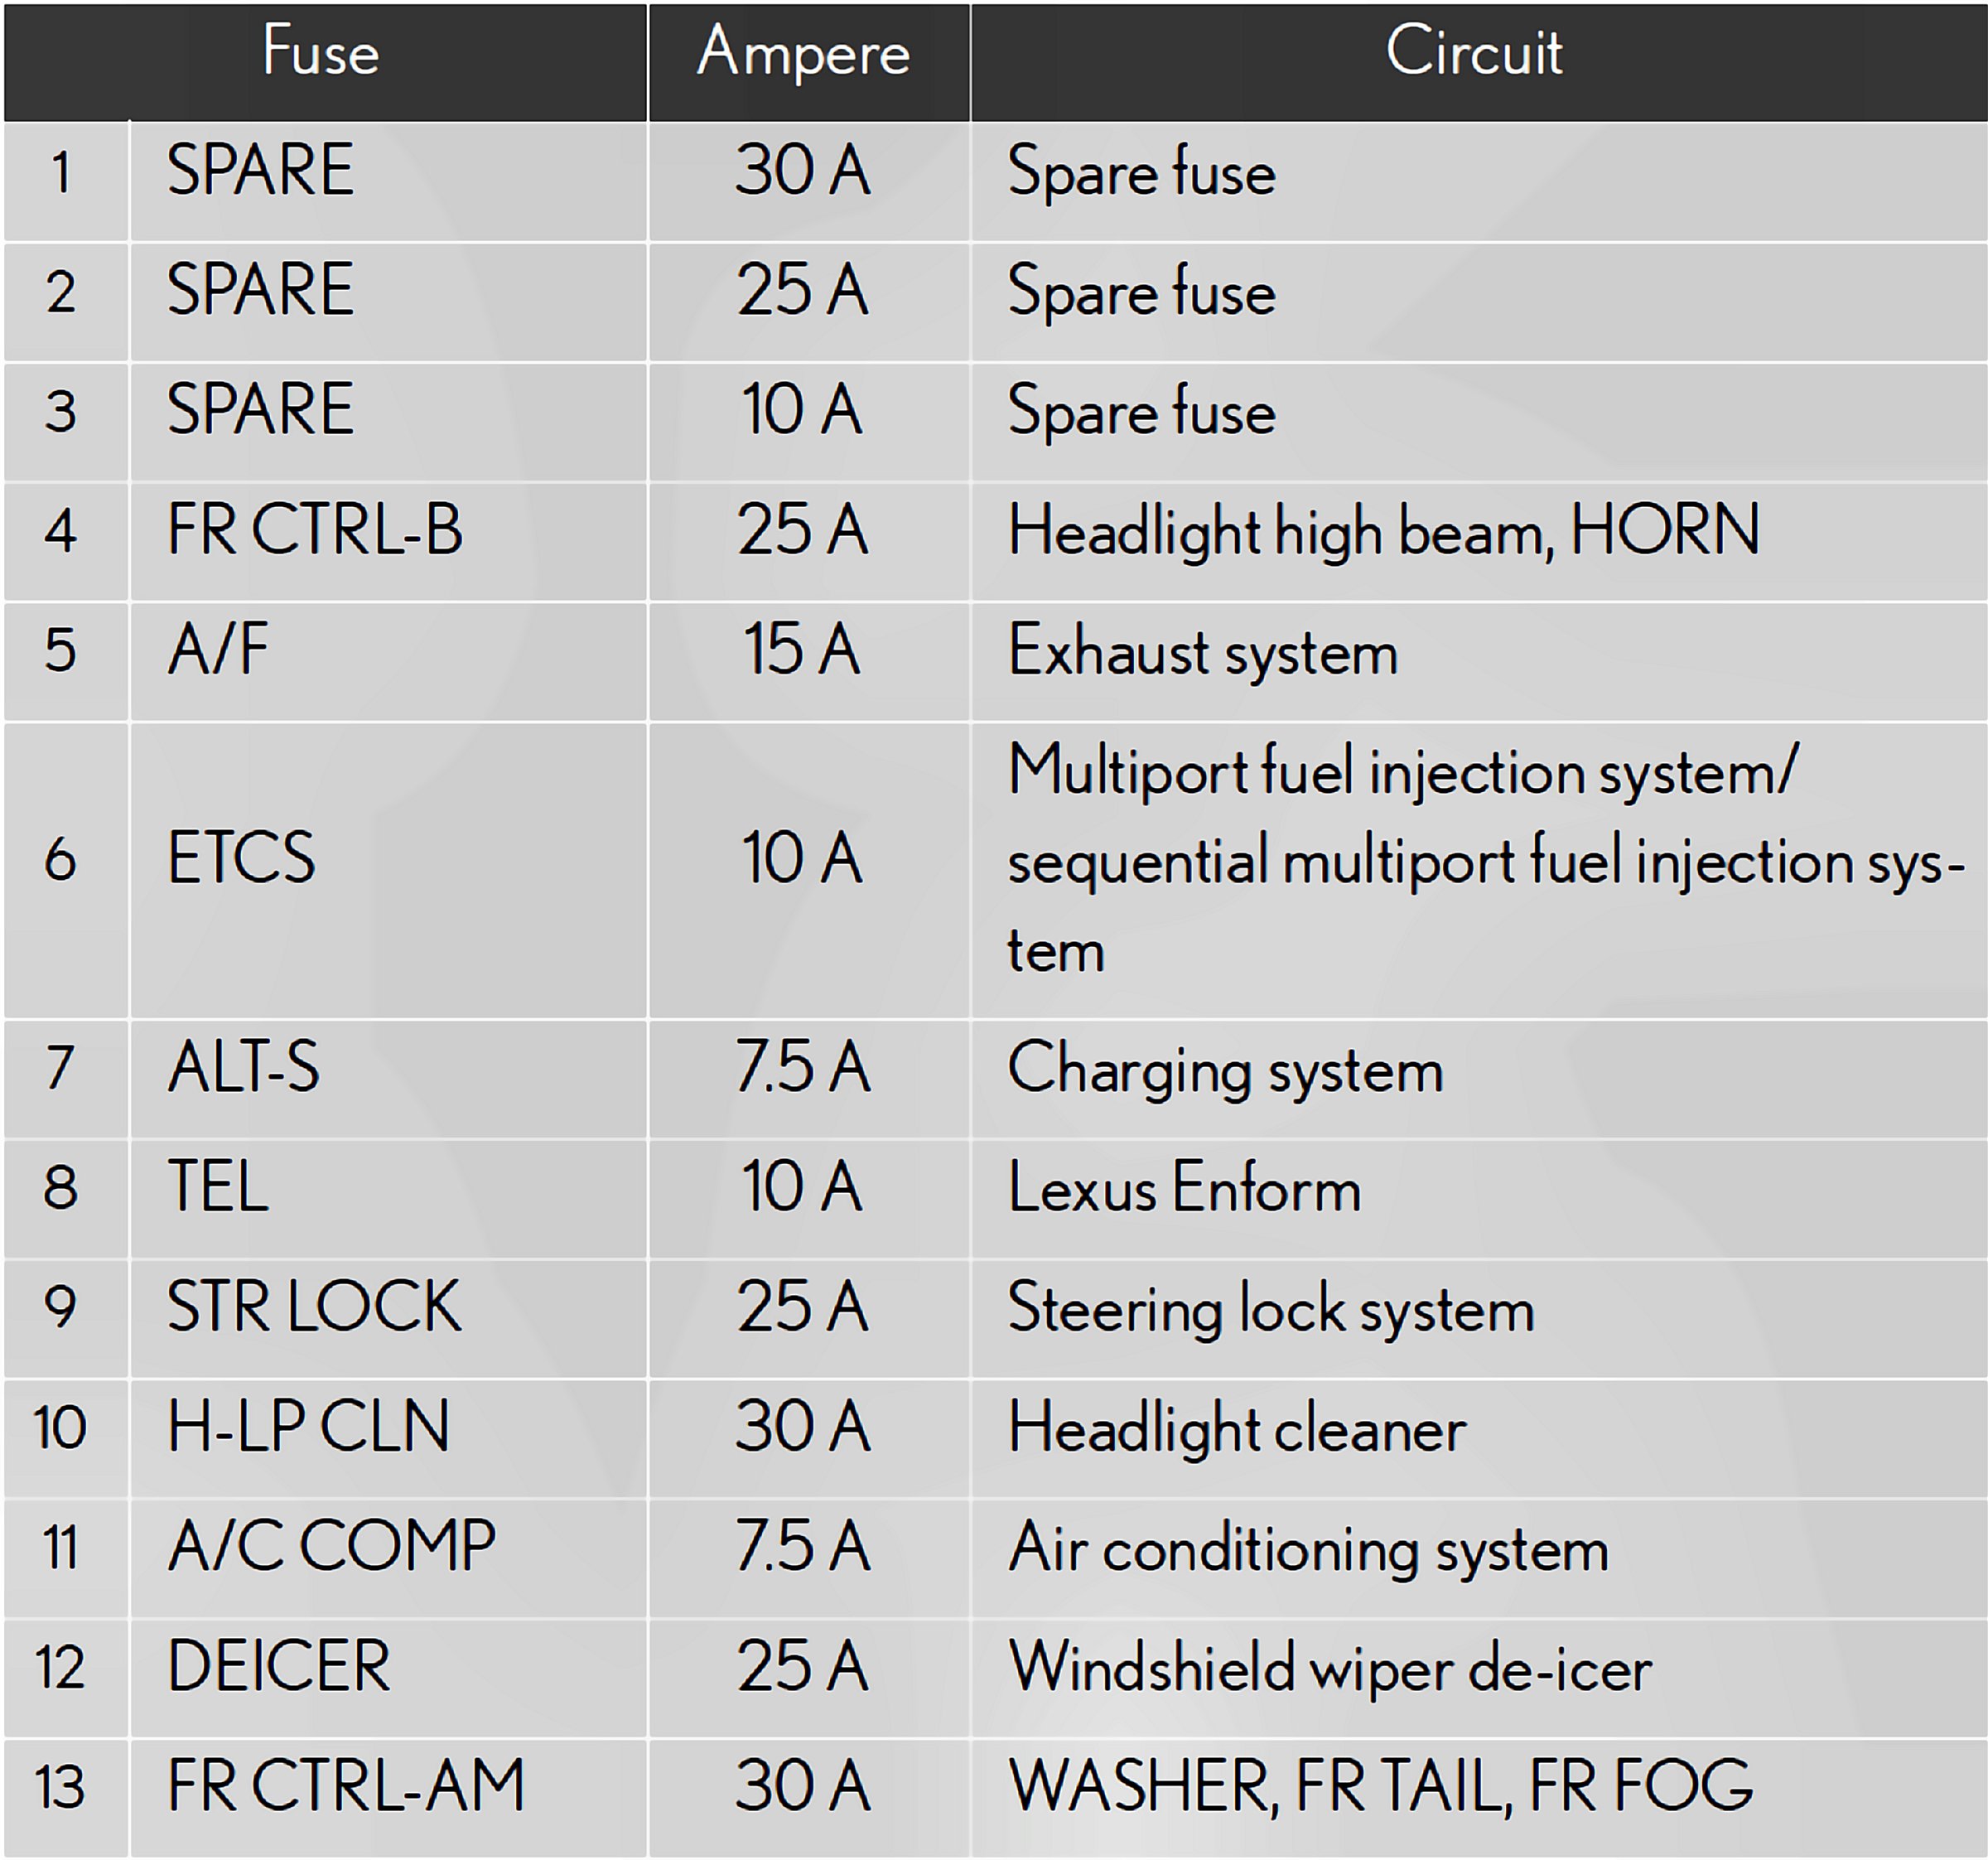Click the ALT-S fuse name
Image resolution: width=1988 pixels, height=1860 pixels.
244,1067
